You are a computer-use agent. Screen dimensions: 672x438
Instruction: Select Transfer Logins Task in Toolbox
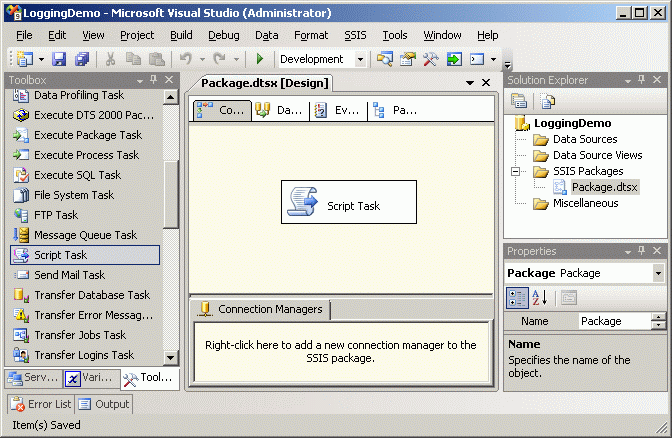point(85,355)
